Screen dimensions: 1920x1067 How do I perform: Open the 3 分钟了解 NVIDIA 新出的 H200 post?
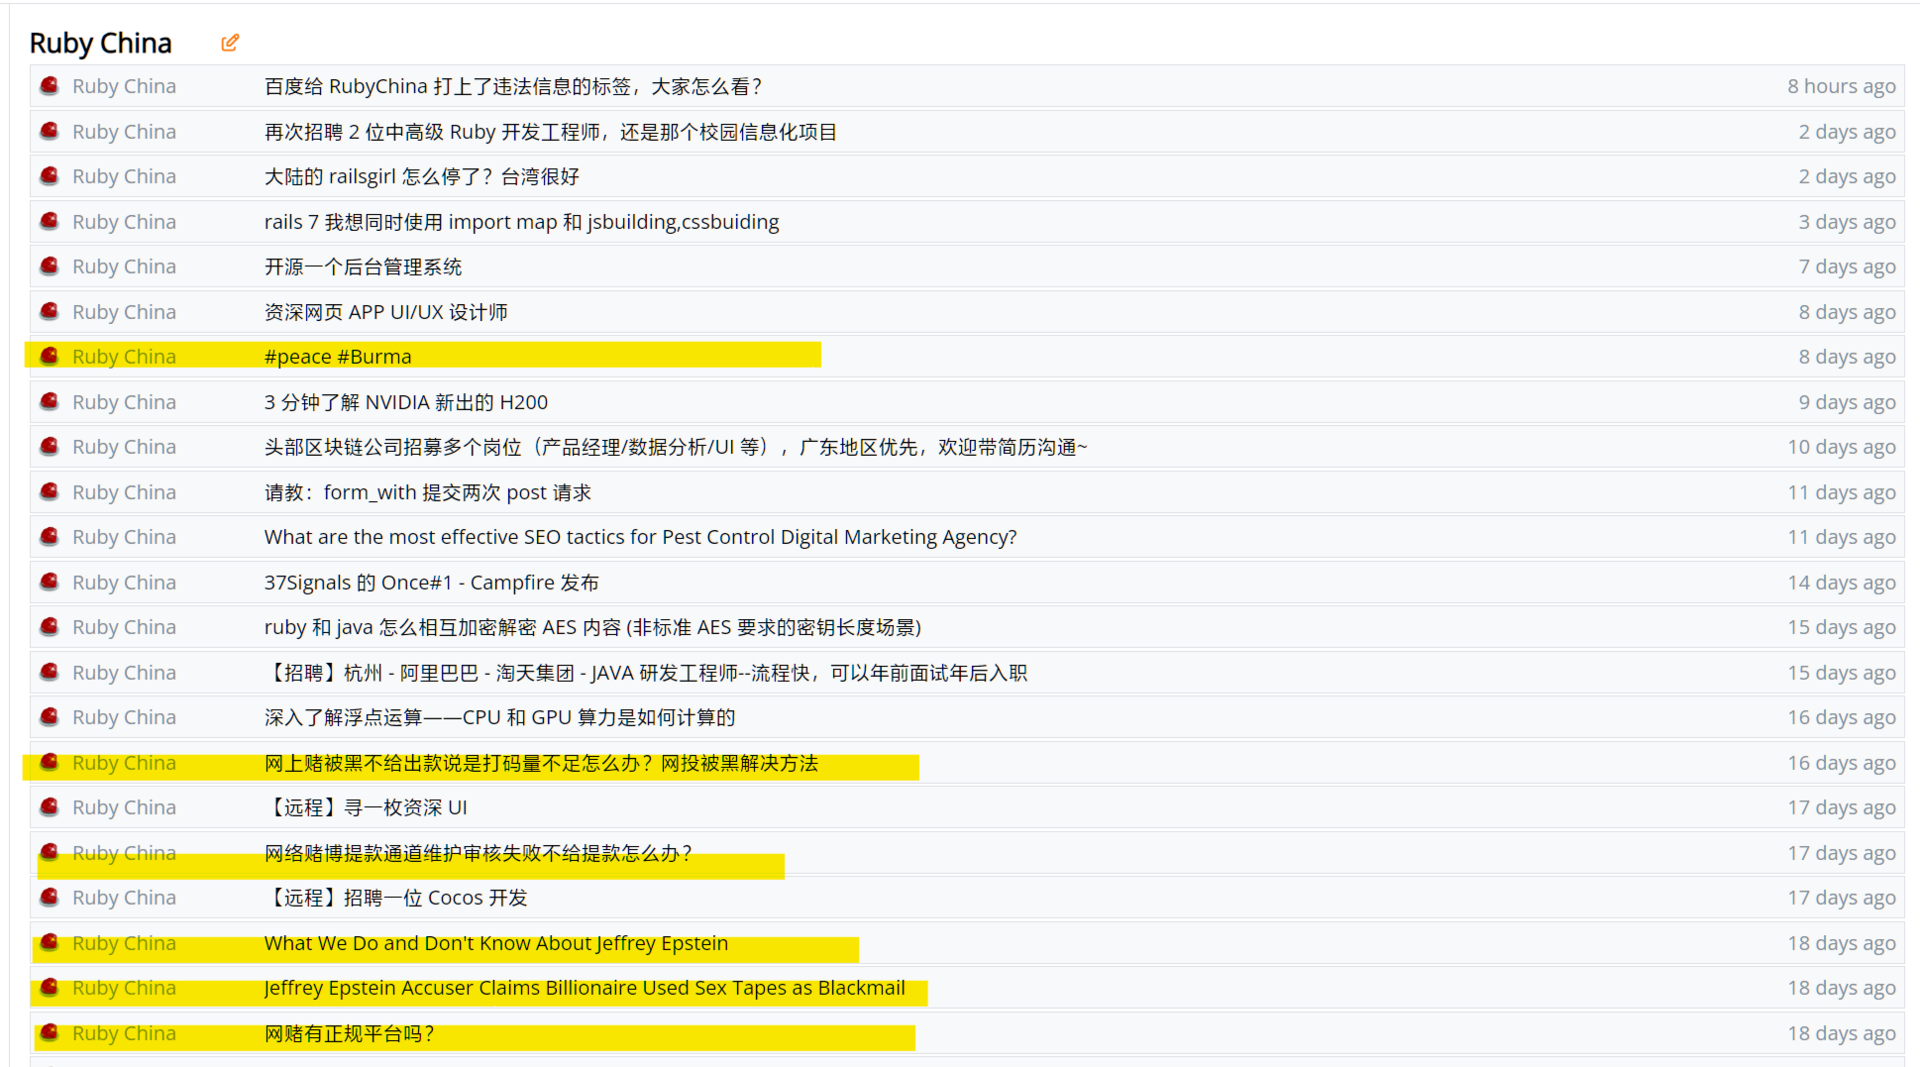coord(406,401)
